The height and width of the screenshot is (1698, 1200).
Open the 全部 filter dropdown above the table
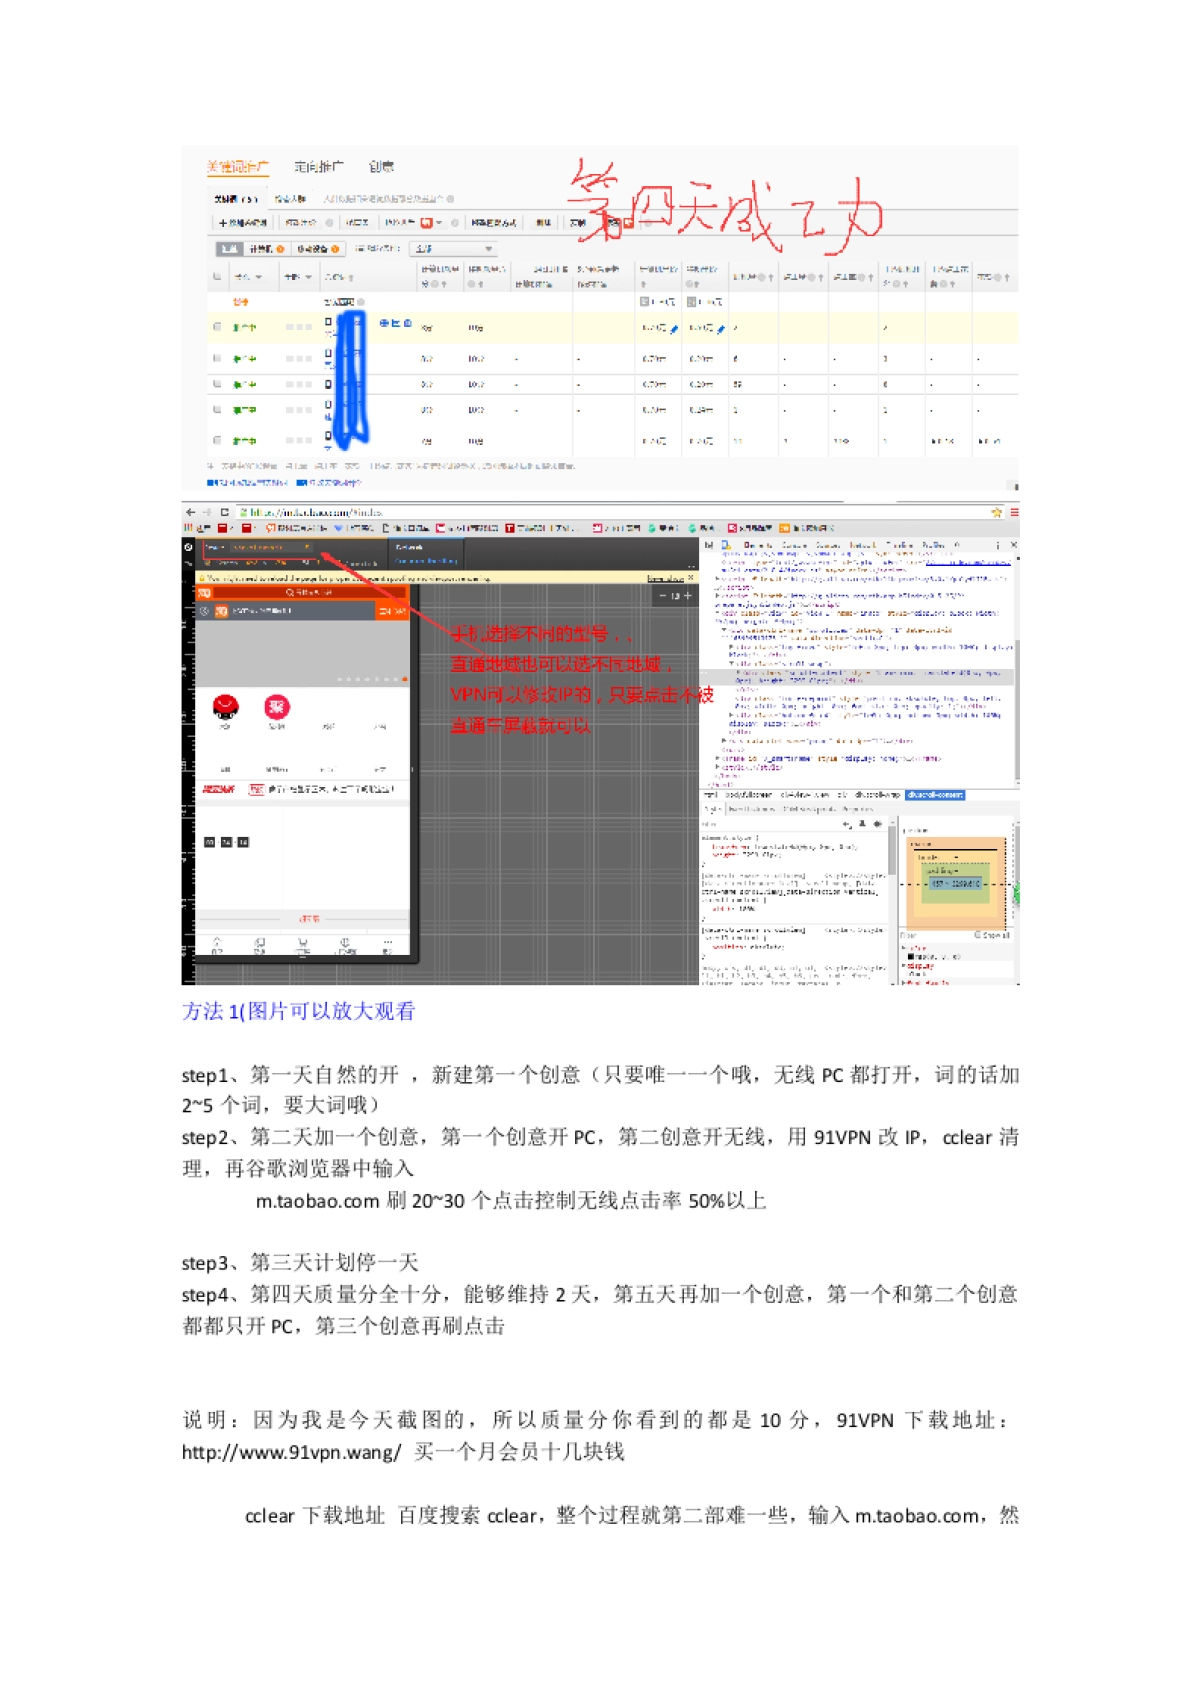click(454, 249)
